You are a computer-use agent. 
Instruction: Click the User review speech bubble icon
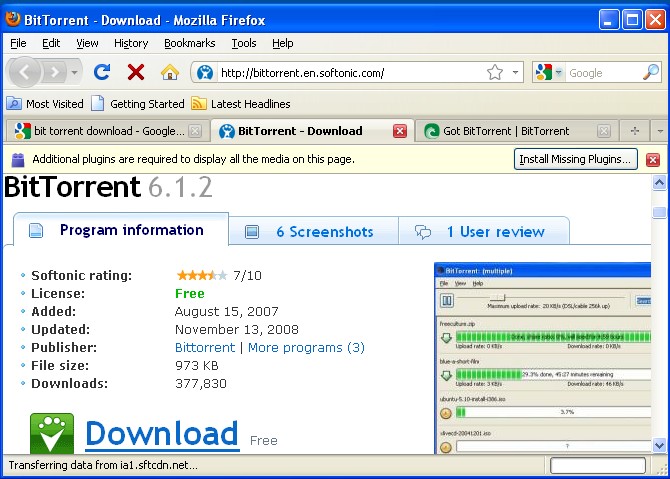(x=423, y=232)
